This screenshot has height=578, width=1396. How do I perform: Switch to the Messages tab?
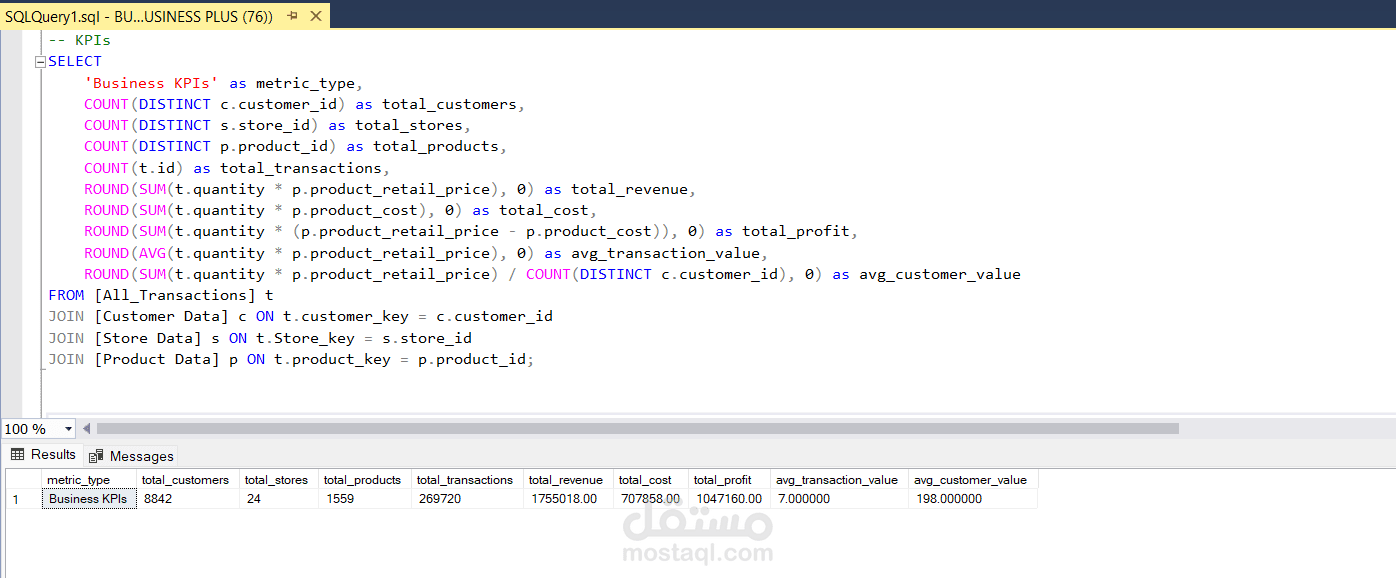tap(131, 456)
